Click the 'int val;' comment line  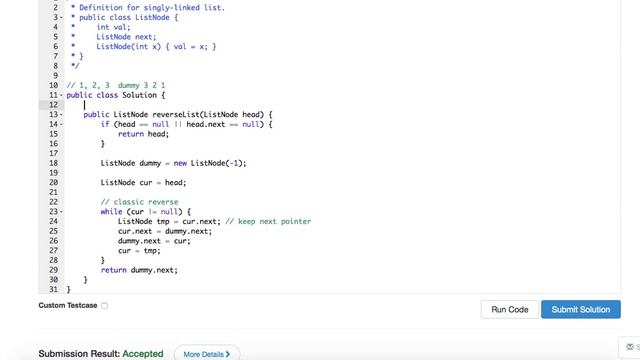click(113, 27)
